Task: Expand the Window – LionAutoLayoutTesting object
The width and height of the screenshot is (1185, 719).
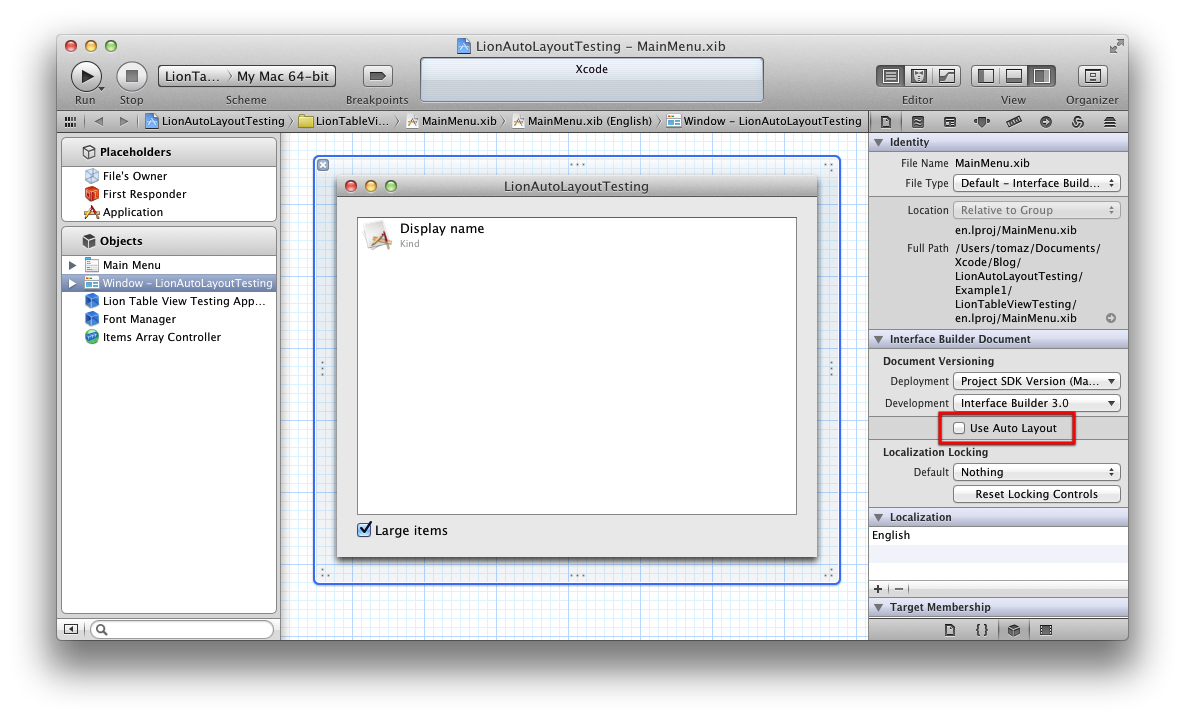Action: [73, 284]
